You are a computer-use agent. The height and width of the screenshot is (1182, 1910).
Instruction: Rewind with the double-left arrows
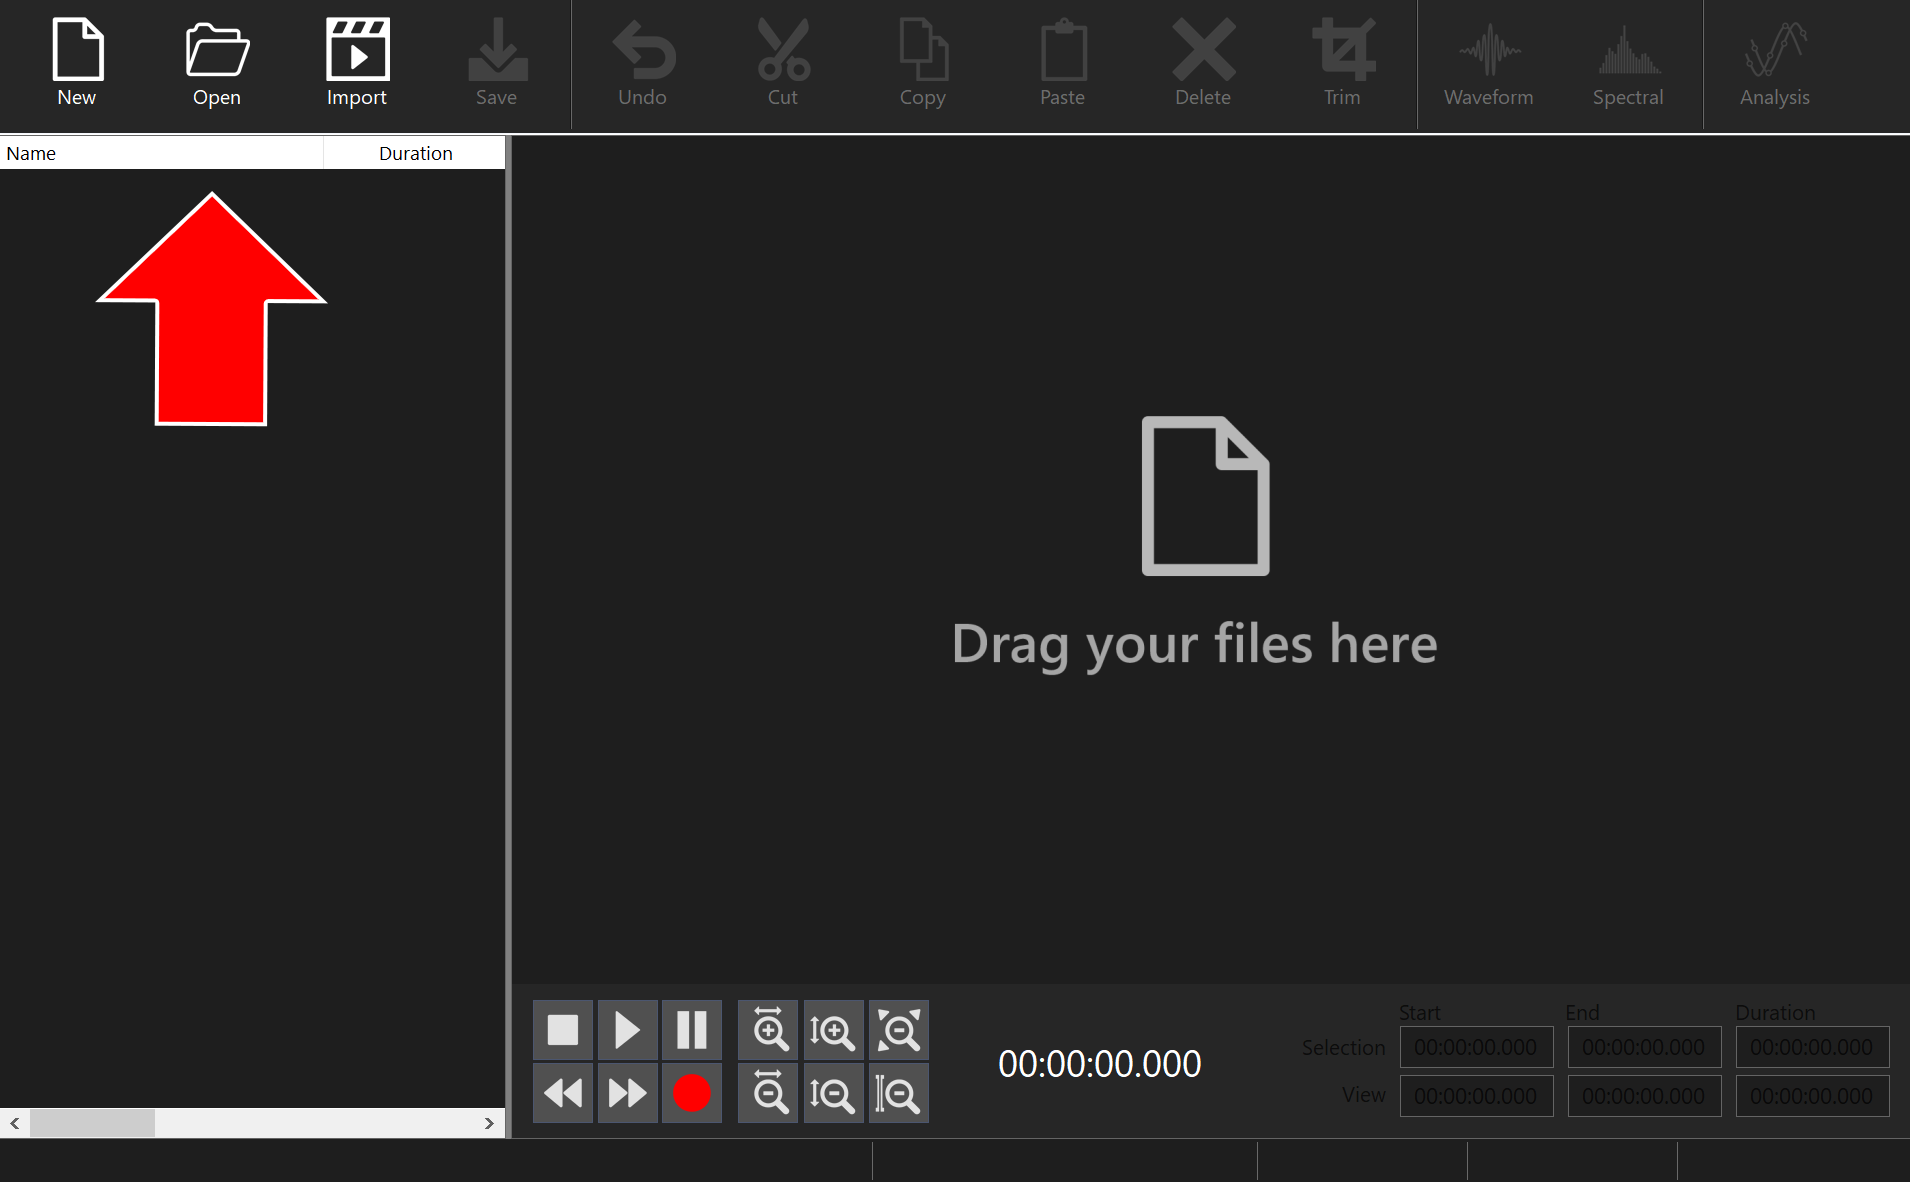click(563, 1093)
